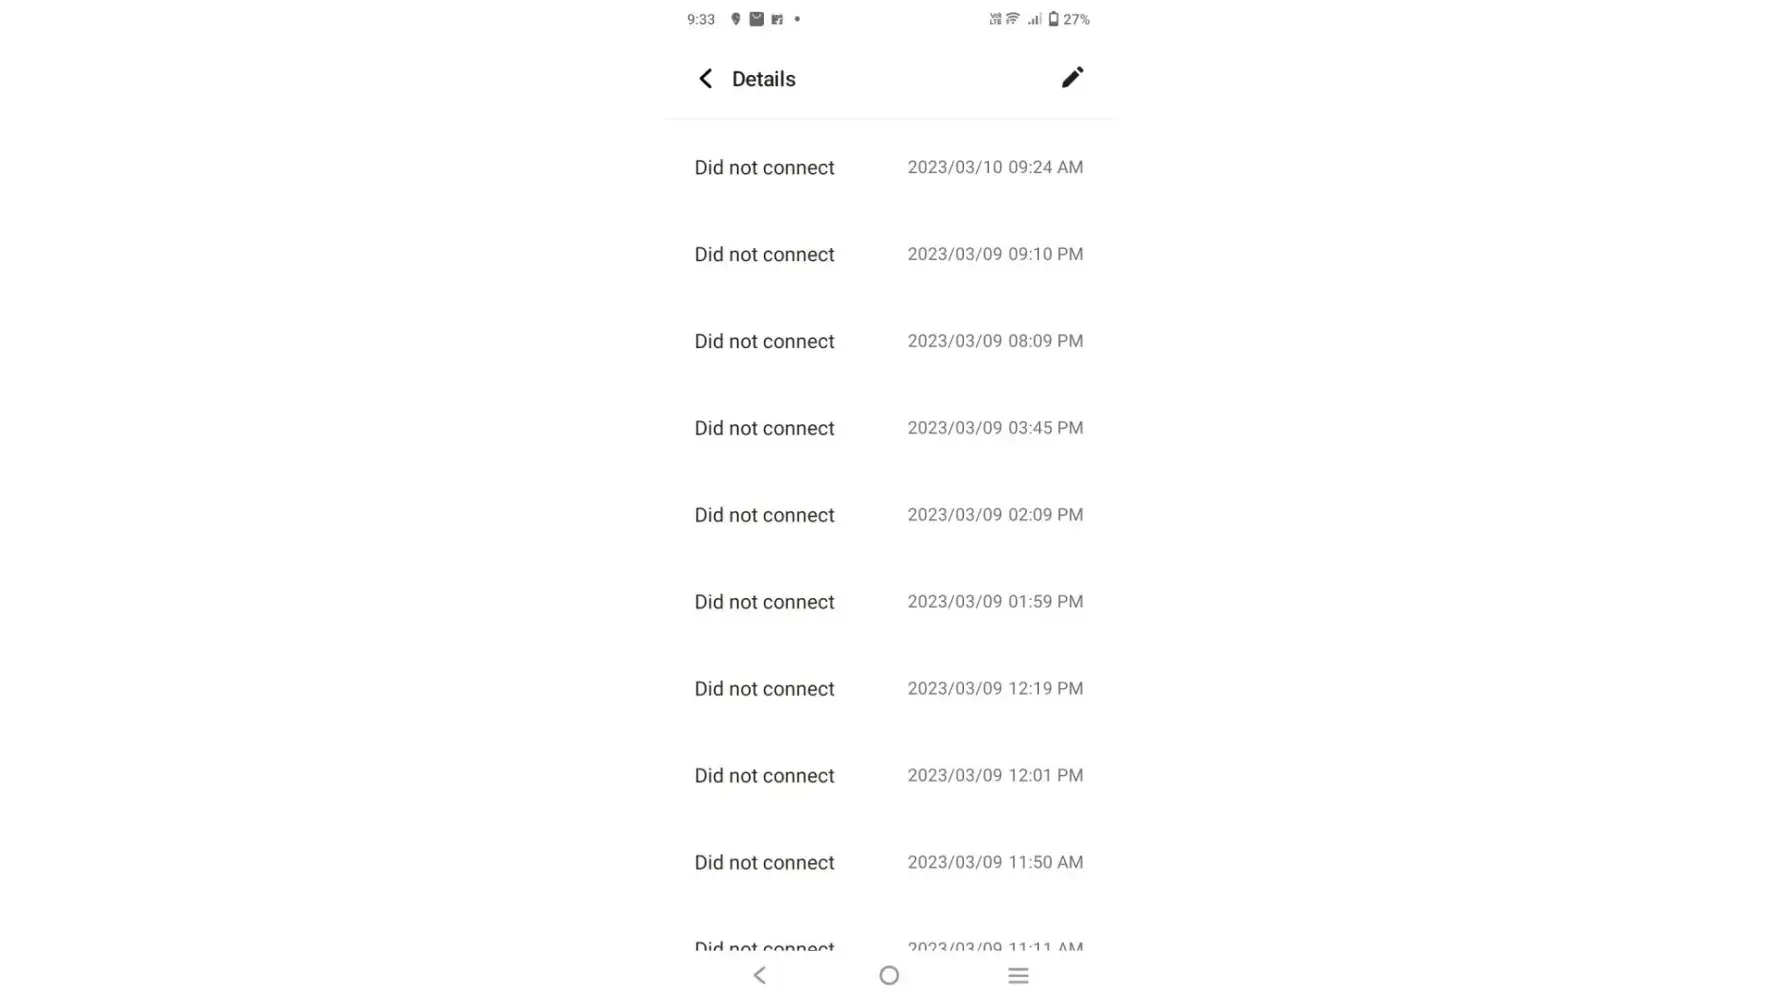Open the 11:50 AM call entry
The height and width of the screenshot is (1000, 1778).
point(888,862)
